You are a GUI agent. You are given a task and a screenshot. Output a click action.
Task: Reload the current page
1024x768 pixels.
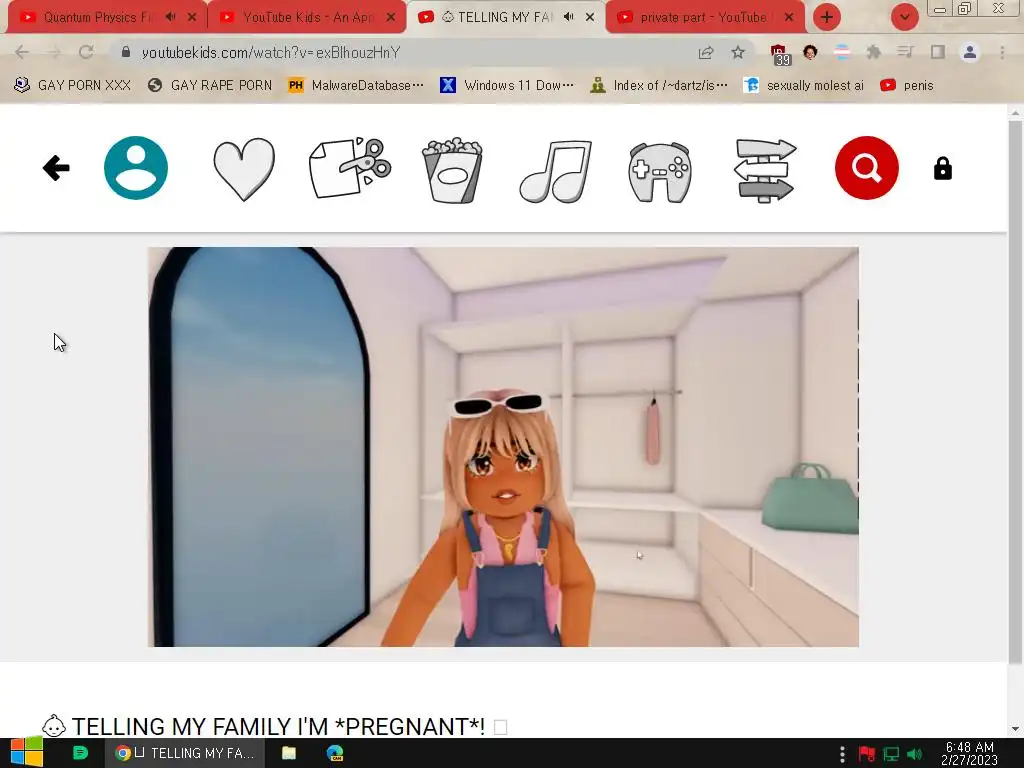pyautogui.click(x=86, y=52)
